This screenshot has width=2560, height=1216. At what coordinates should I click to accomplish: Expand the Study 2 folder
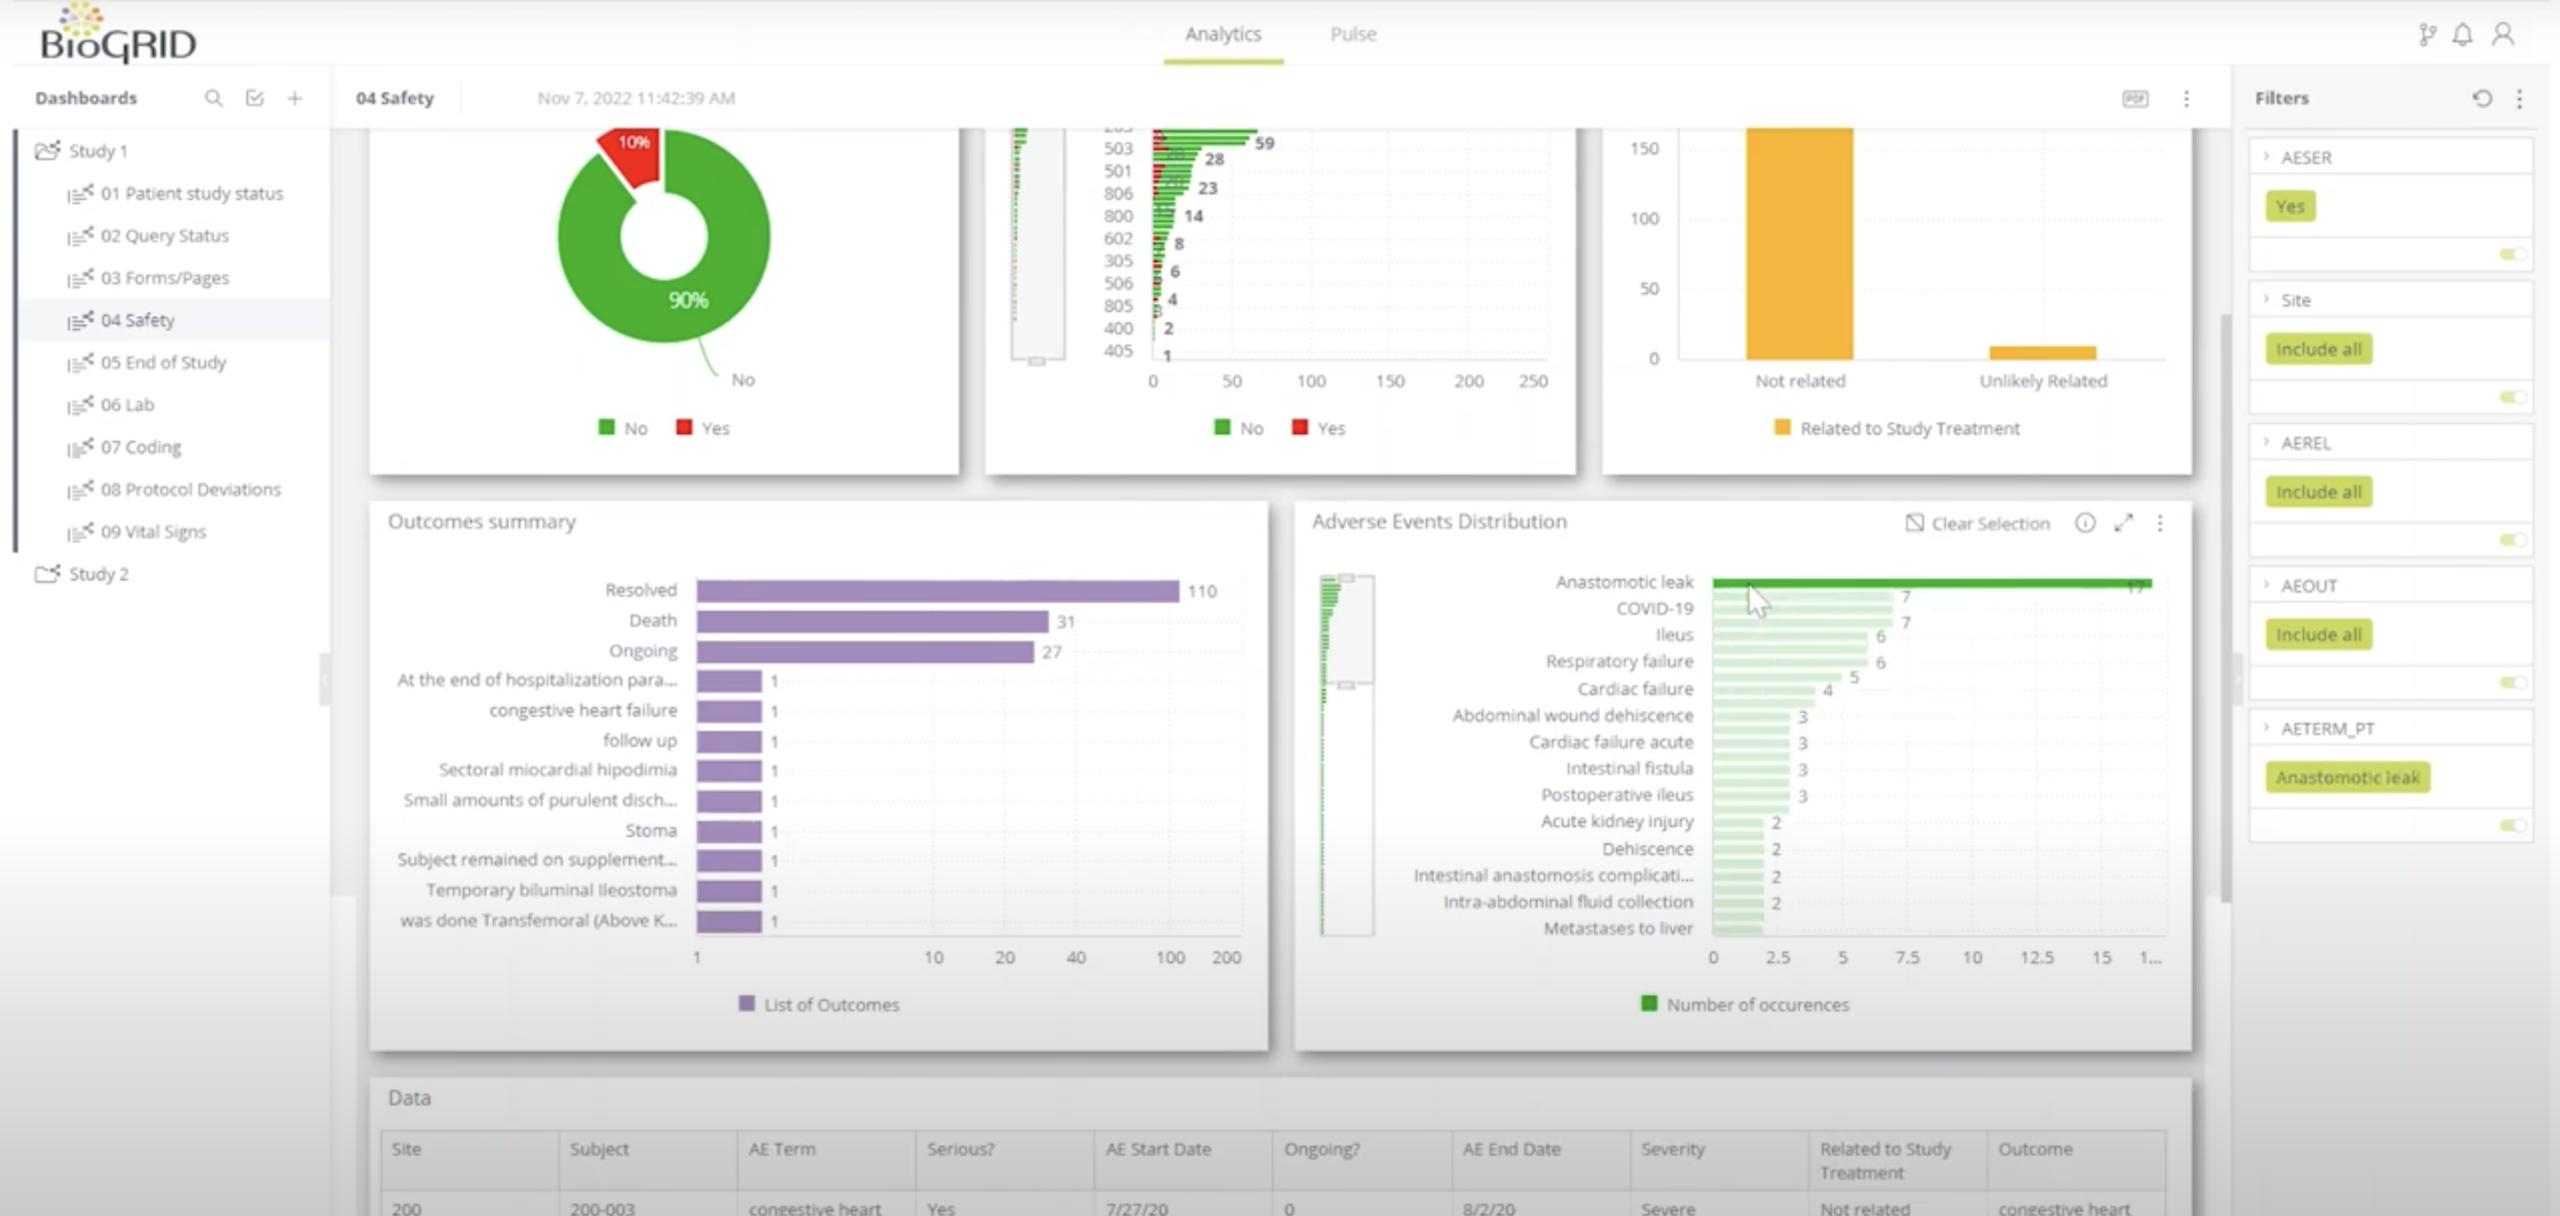click(x=97, y=574)
